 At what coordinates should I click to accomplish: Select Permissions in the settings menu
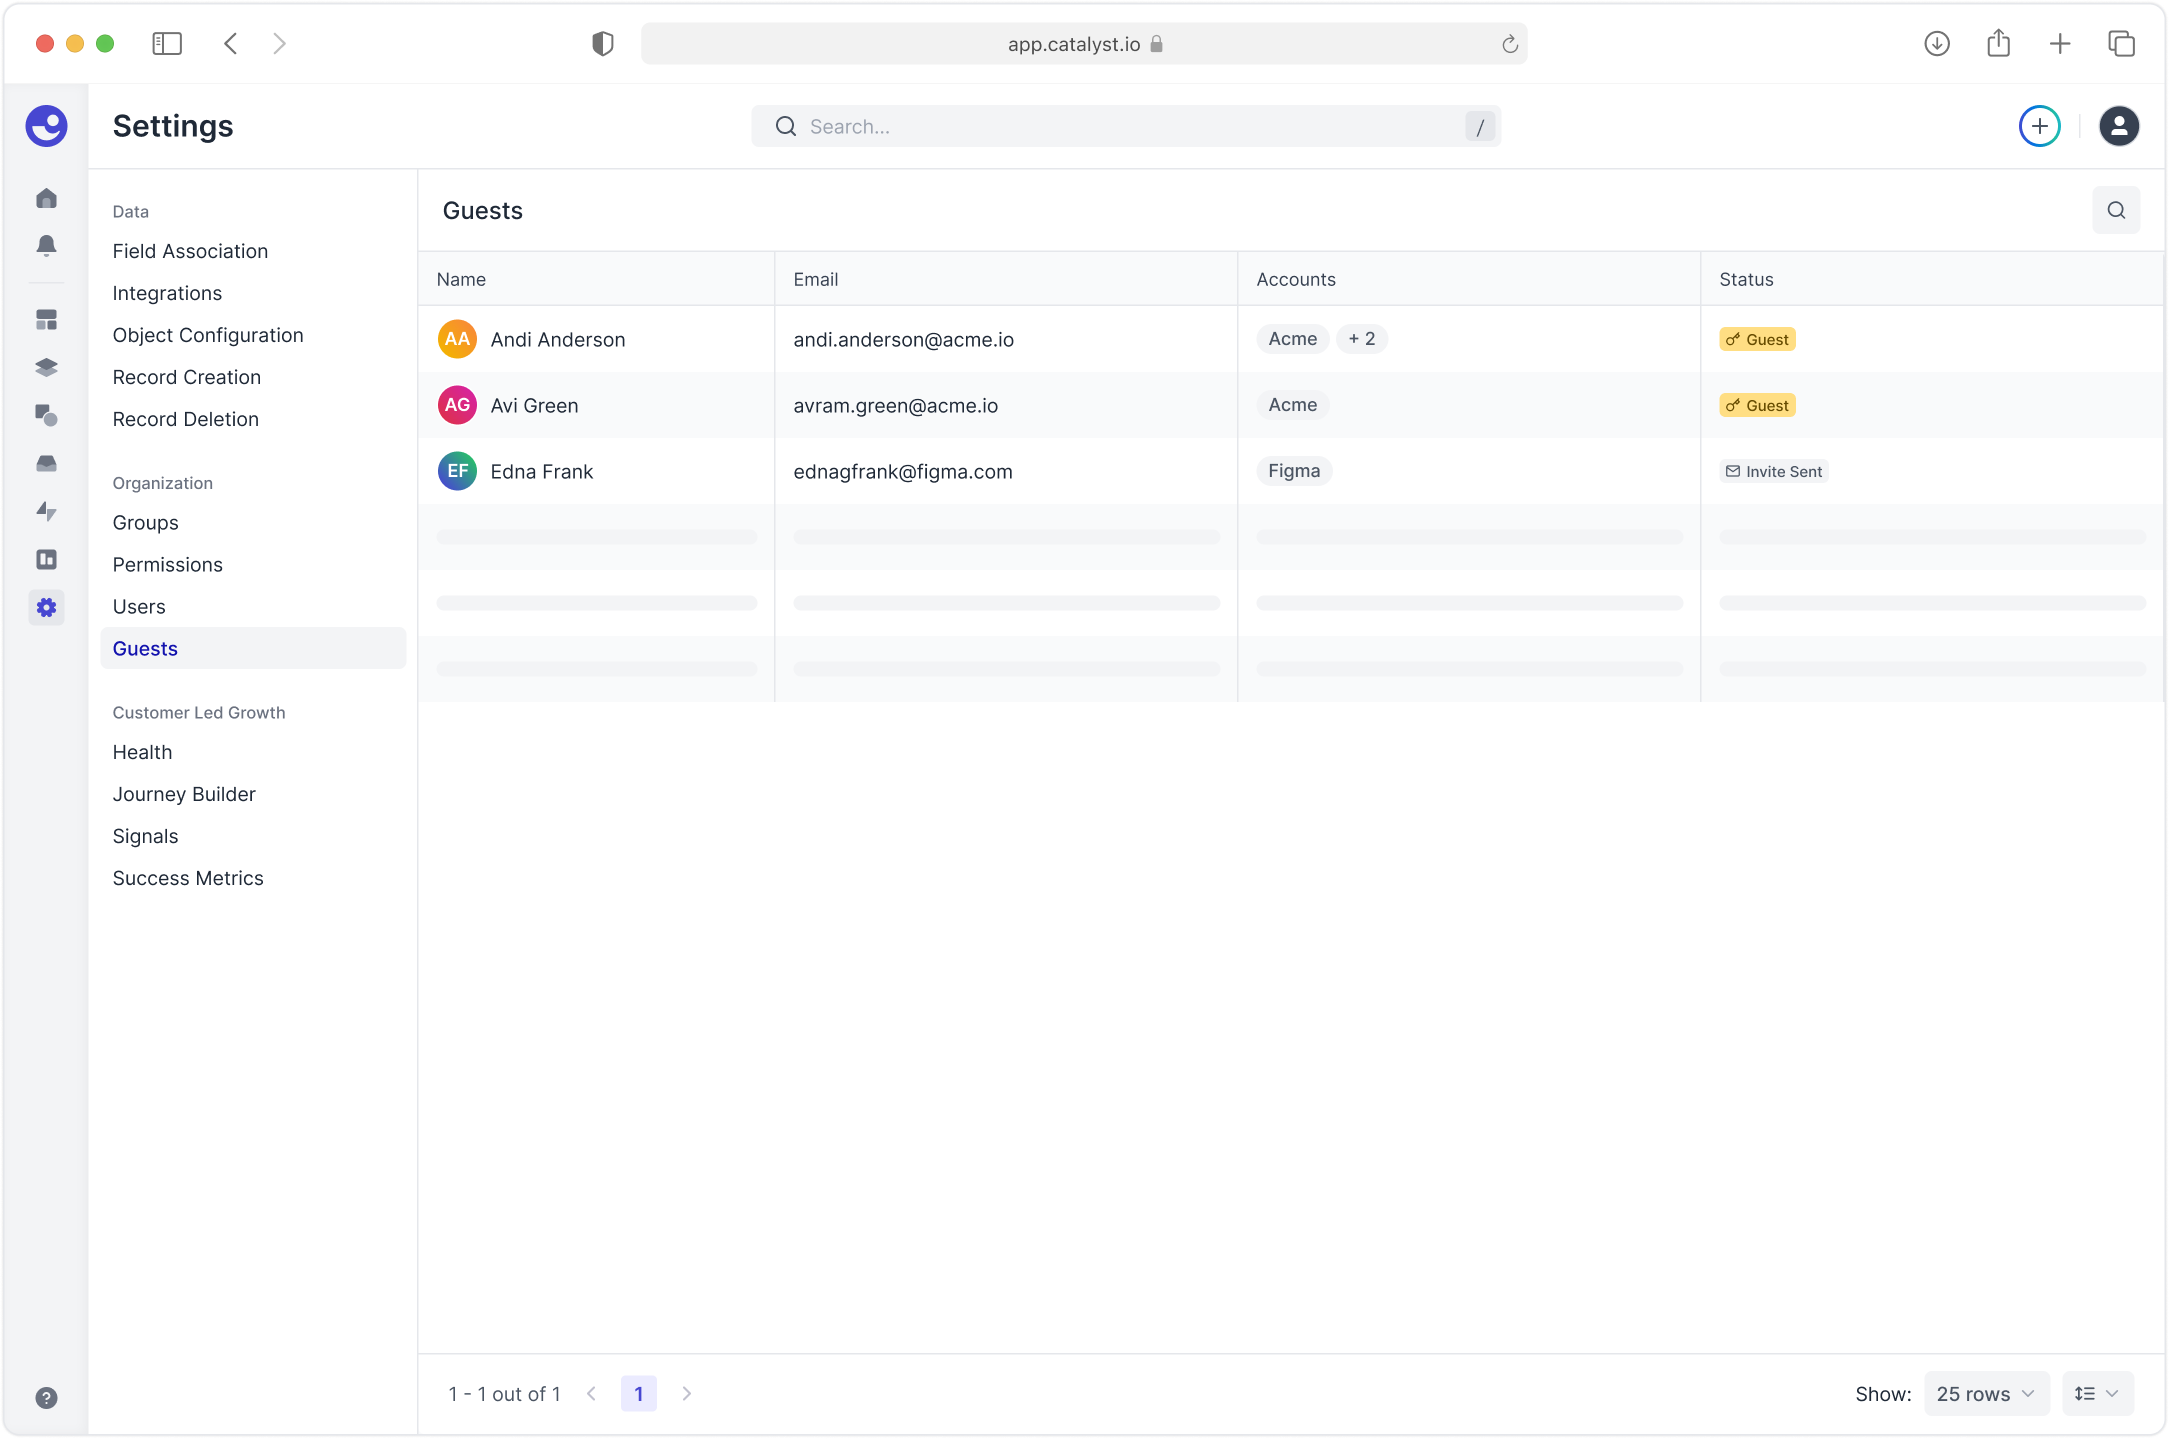coord(167,565)
